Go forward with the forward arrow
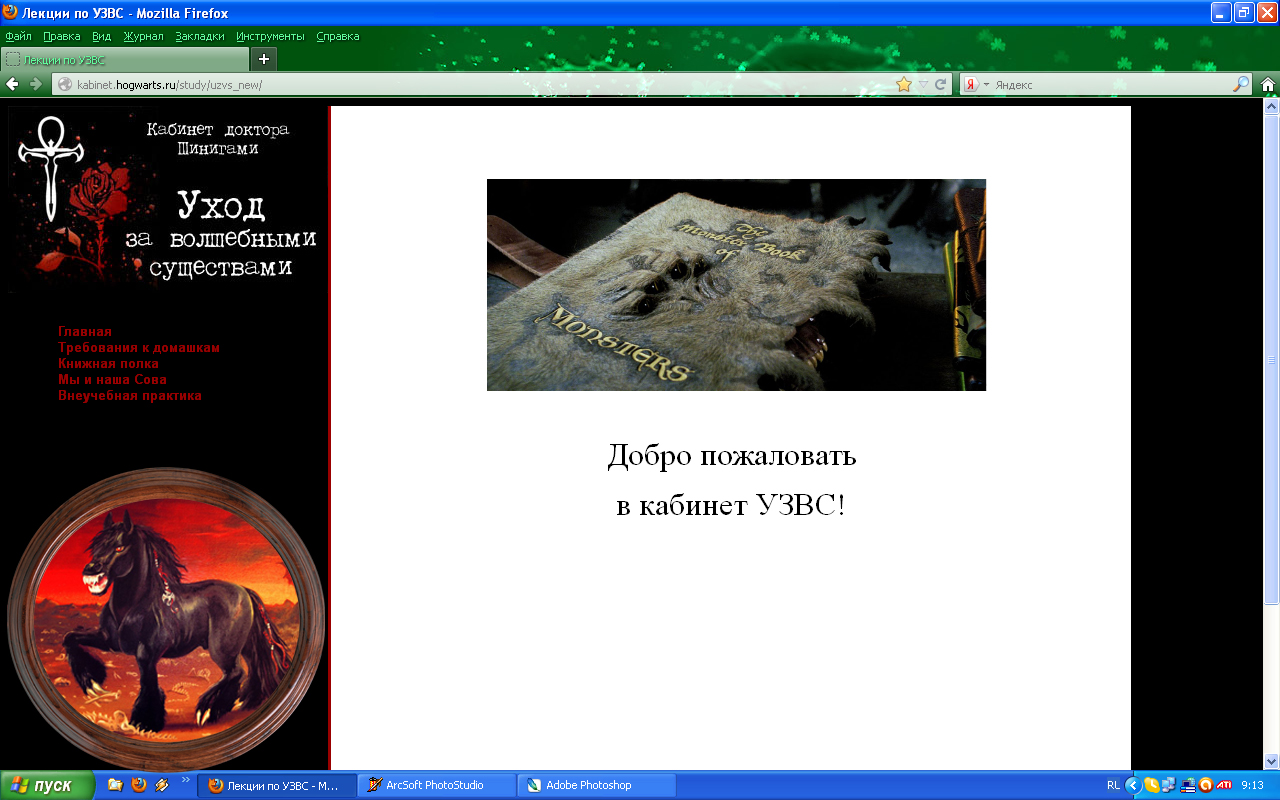This screenshot has width=1280, height=800. (36, 84)
